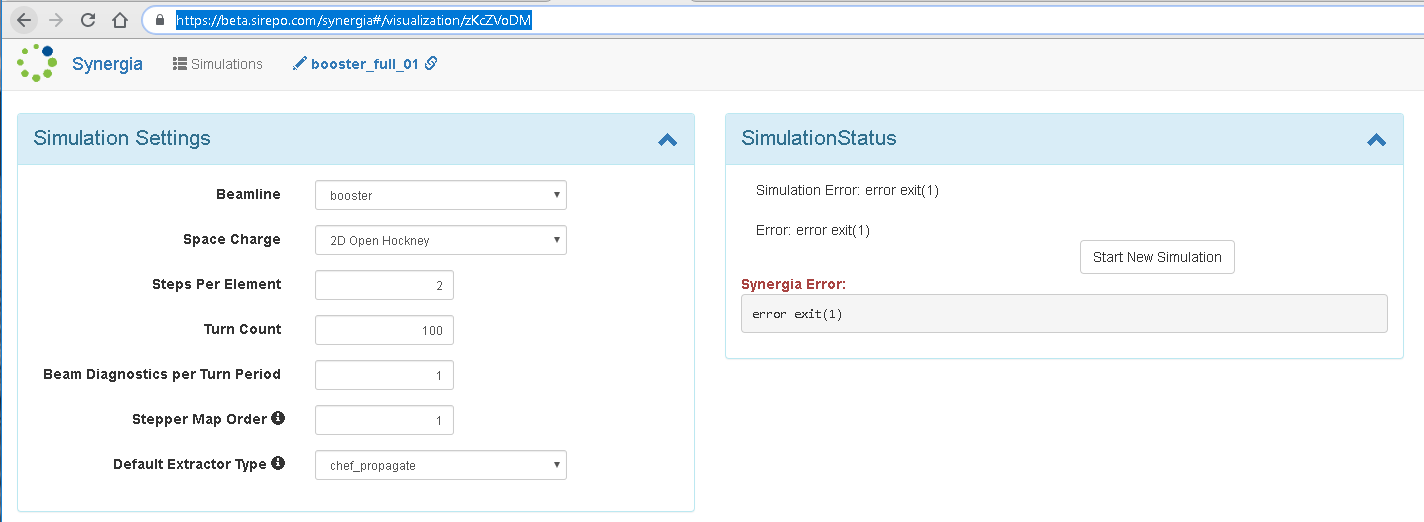Click the lock icon in the address bar
1424x522 pixels.
(x=159, y=20)
